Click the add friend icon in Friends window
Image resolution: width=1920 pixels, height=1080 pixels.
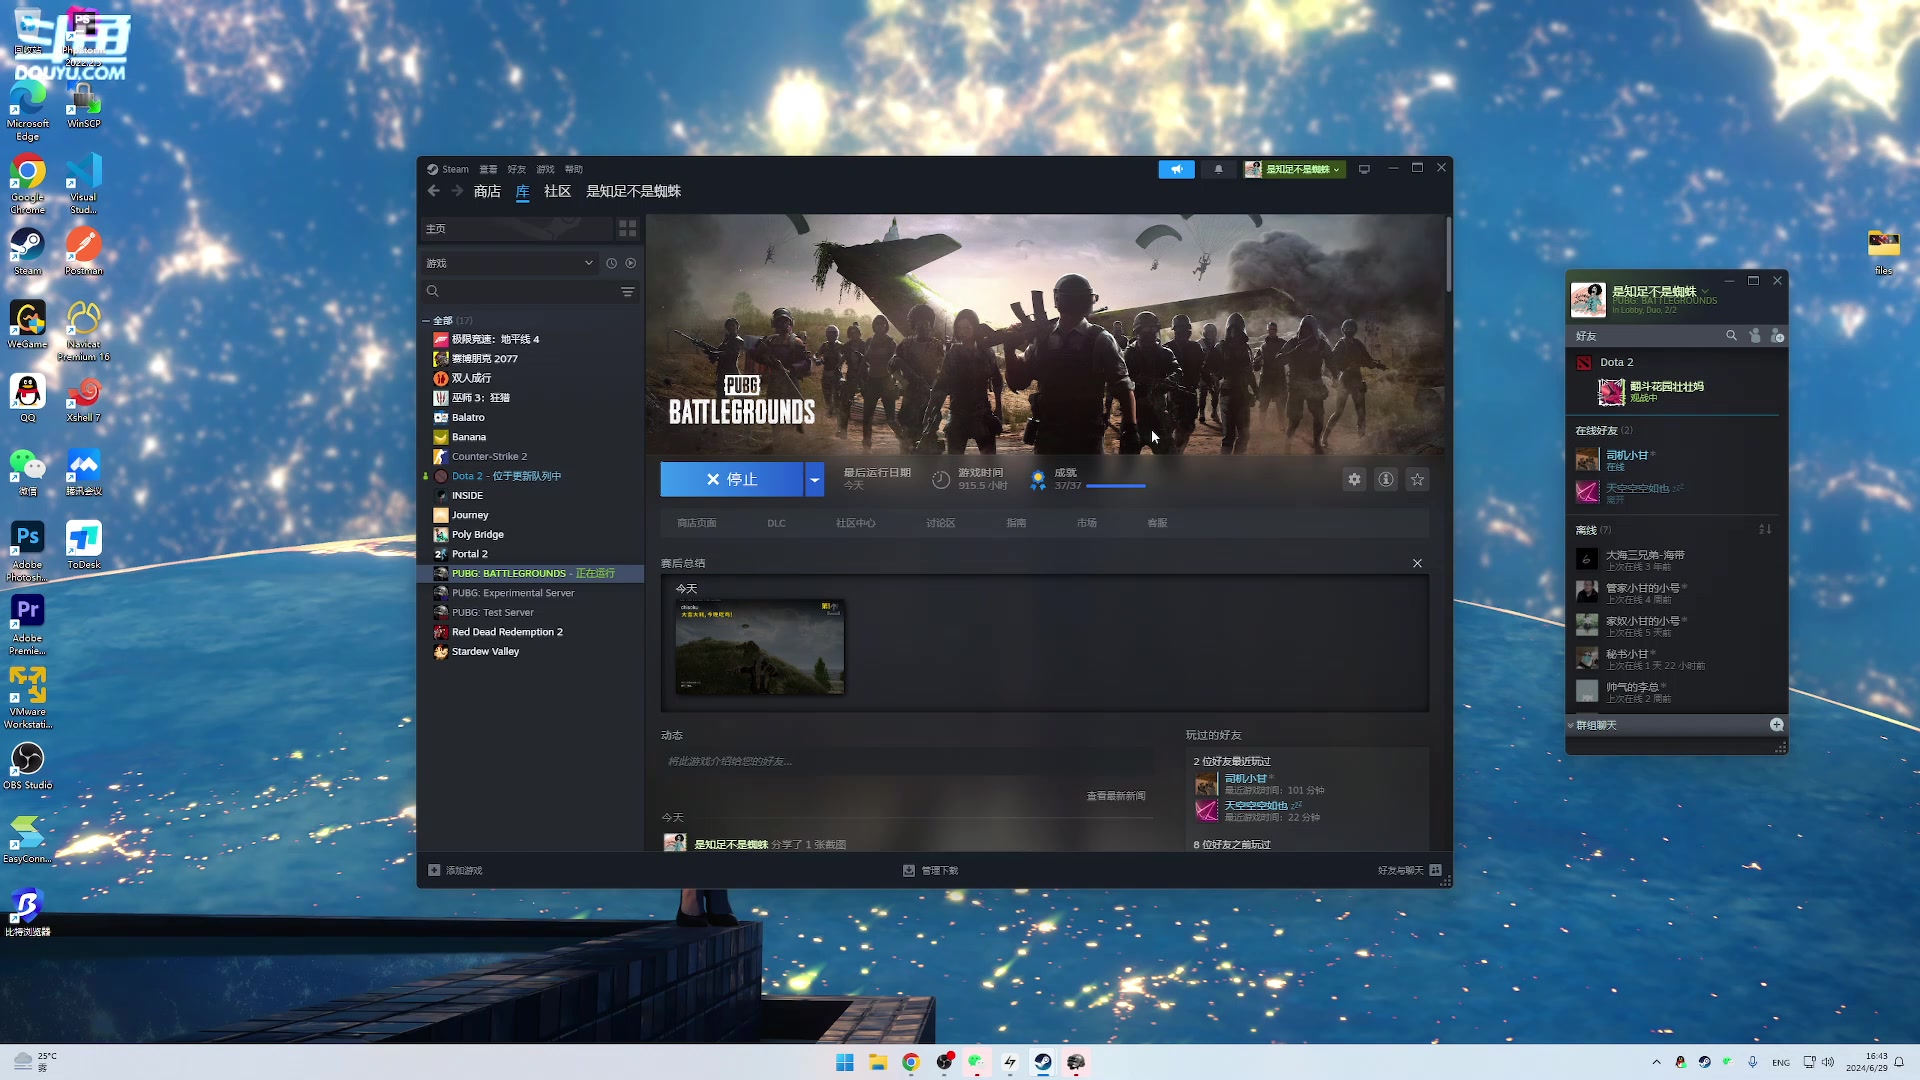click(1777, 336)
